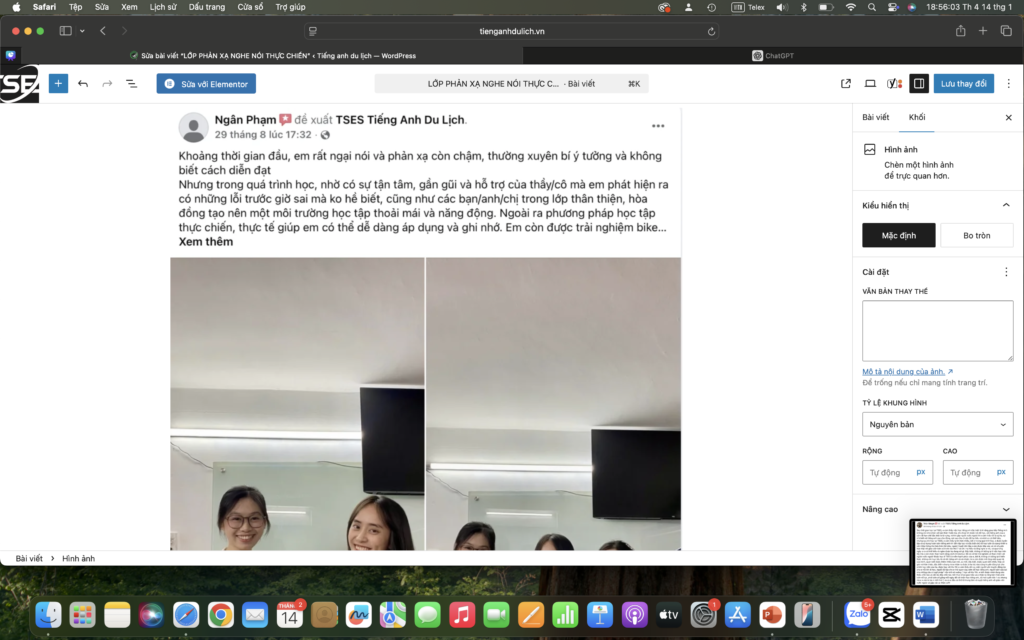Select the Bo tròn display style
The height and width of the screenshot is (640, 1024).
(x=976, y=235)
